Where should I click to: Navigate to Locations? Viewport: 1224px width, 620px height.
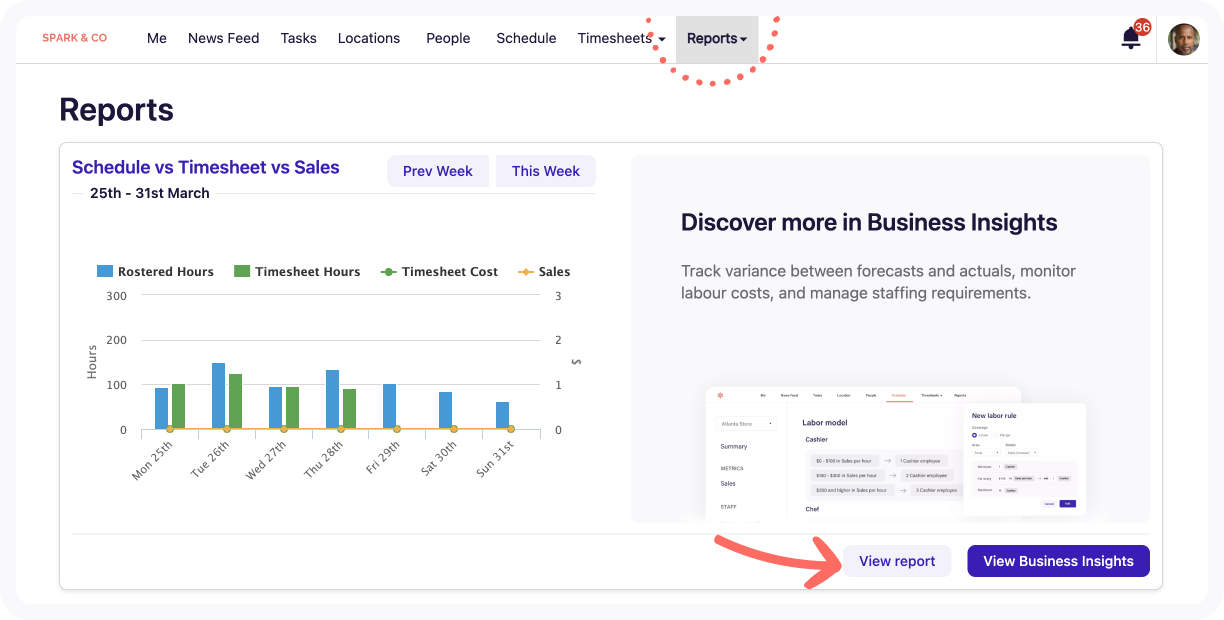[x=369, y=39]
